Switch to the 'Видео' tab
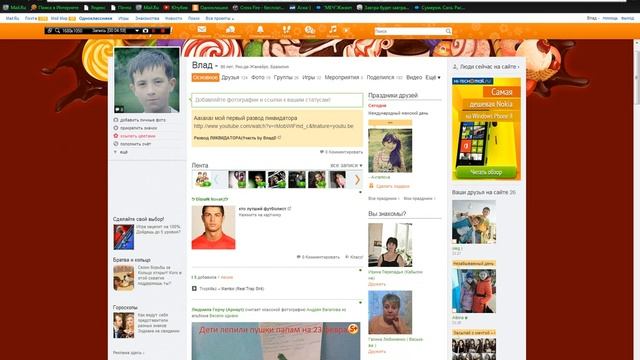640x360 pixels. point(414,77)
